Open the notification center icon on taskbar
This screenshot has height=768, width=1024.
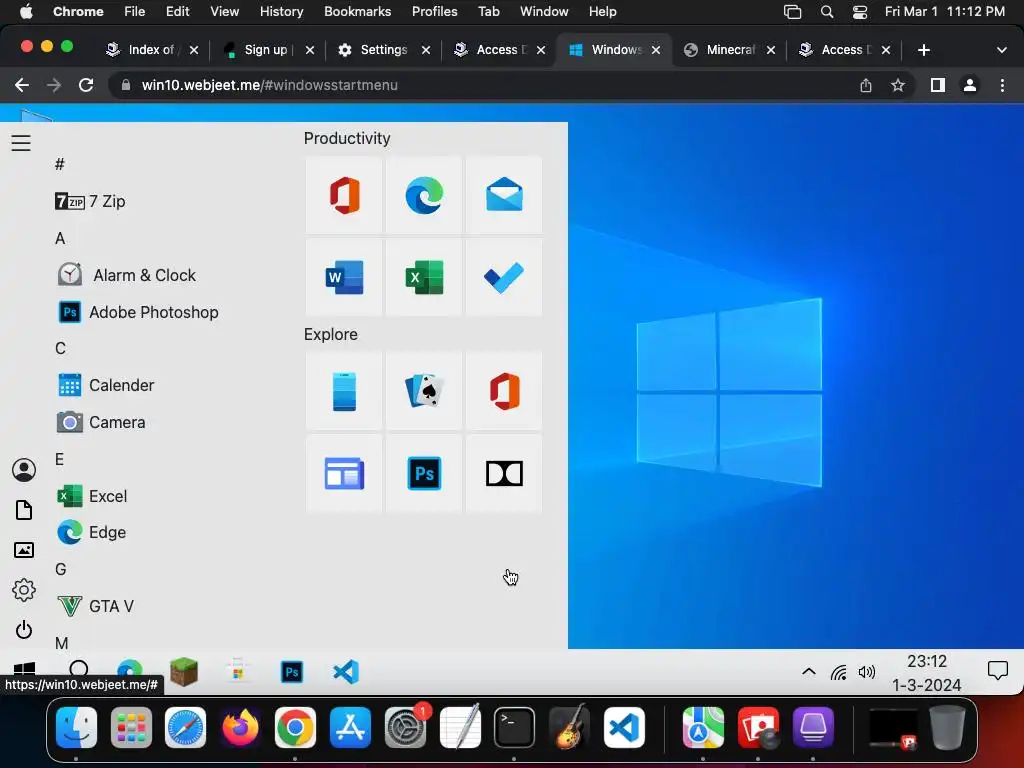coord(997,671)
